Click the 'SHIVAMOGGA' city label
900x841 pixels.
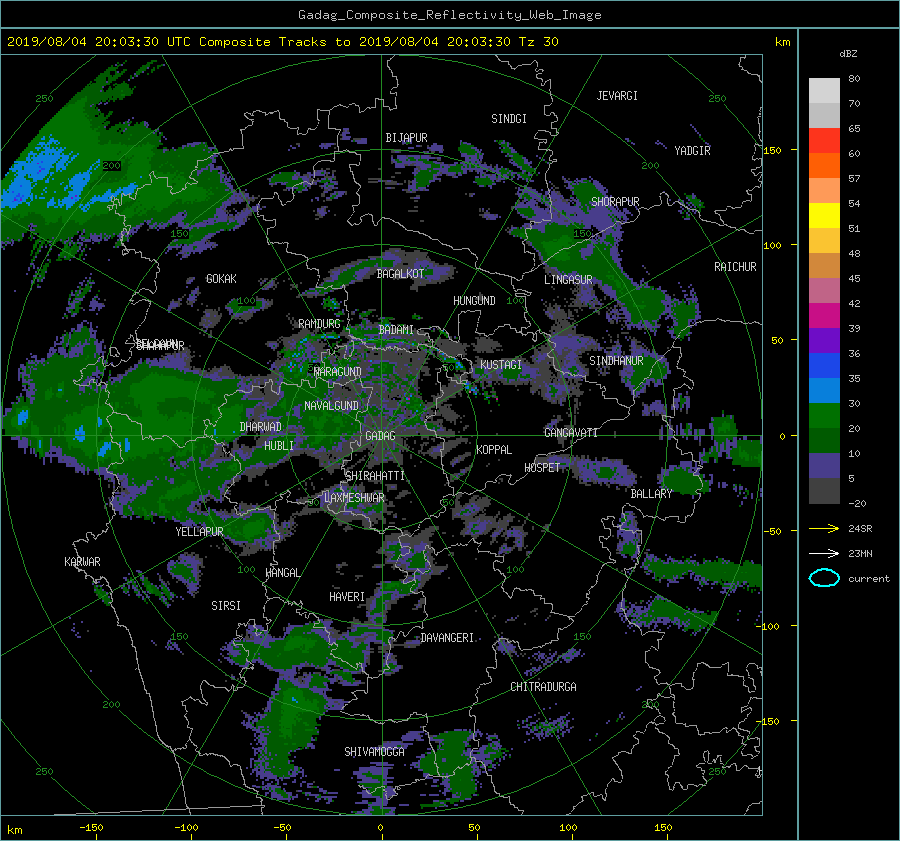pyautogui.click(x=374, y=752)
